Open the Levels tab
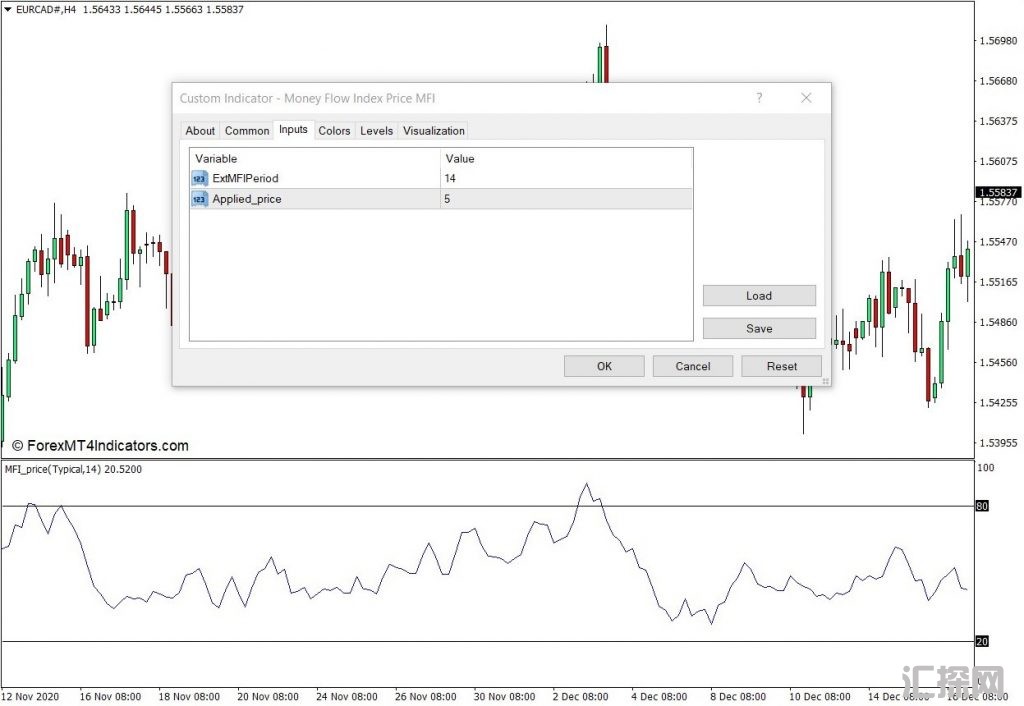The width and height of the screenshot is (1024, 706). 376,131
